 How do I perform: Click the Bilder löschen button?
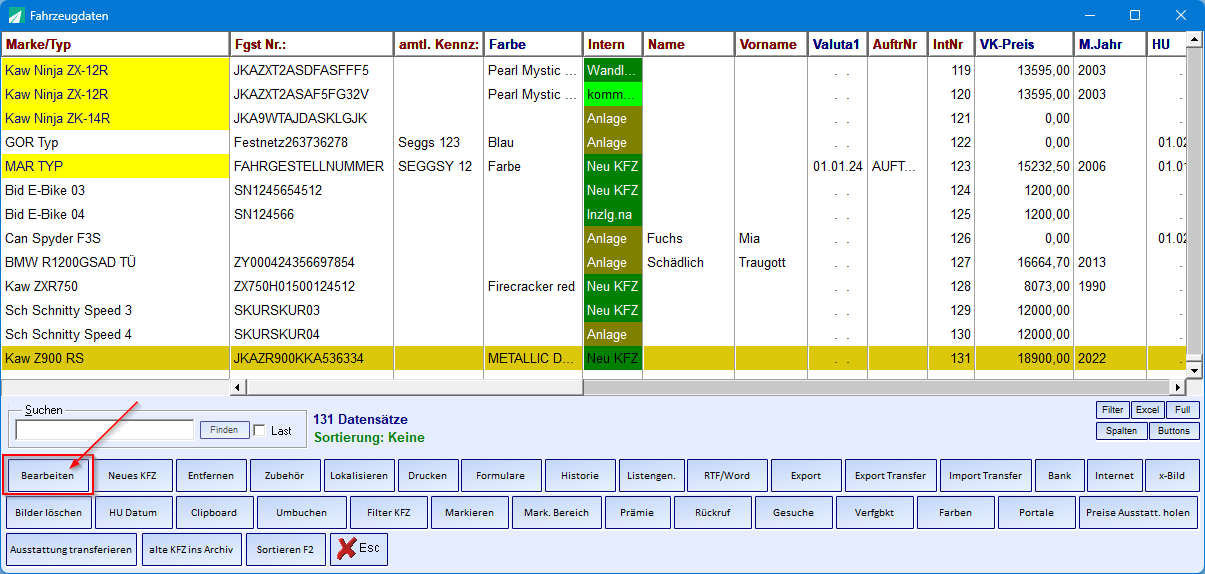click(x=50, y=513)
